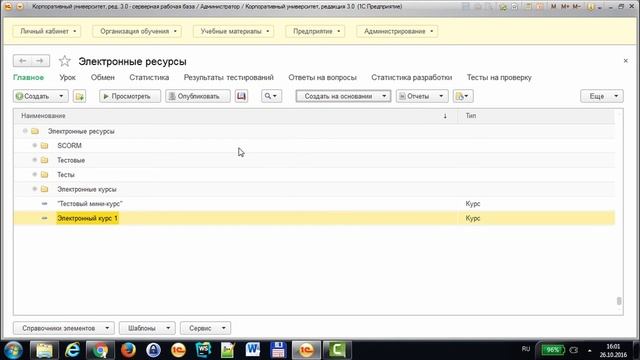The image size is (640, 360).
Task: Open the magnifier search dropdown
Action: pos(271,96)
